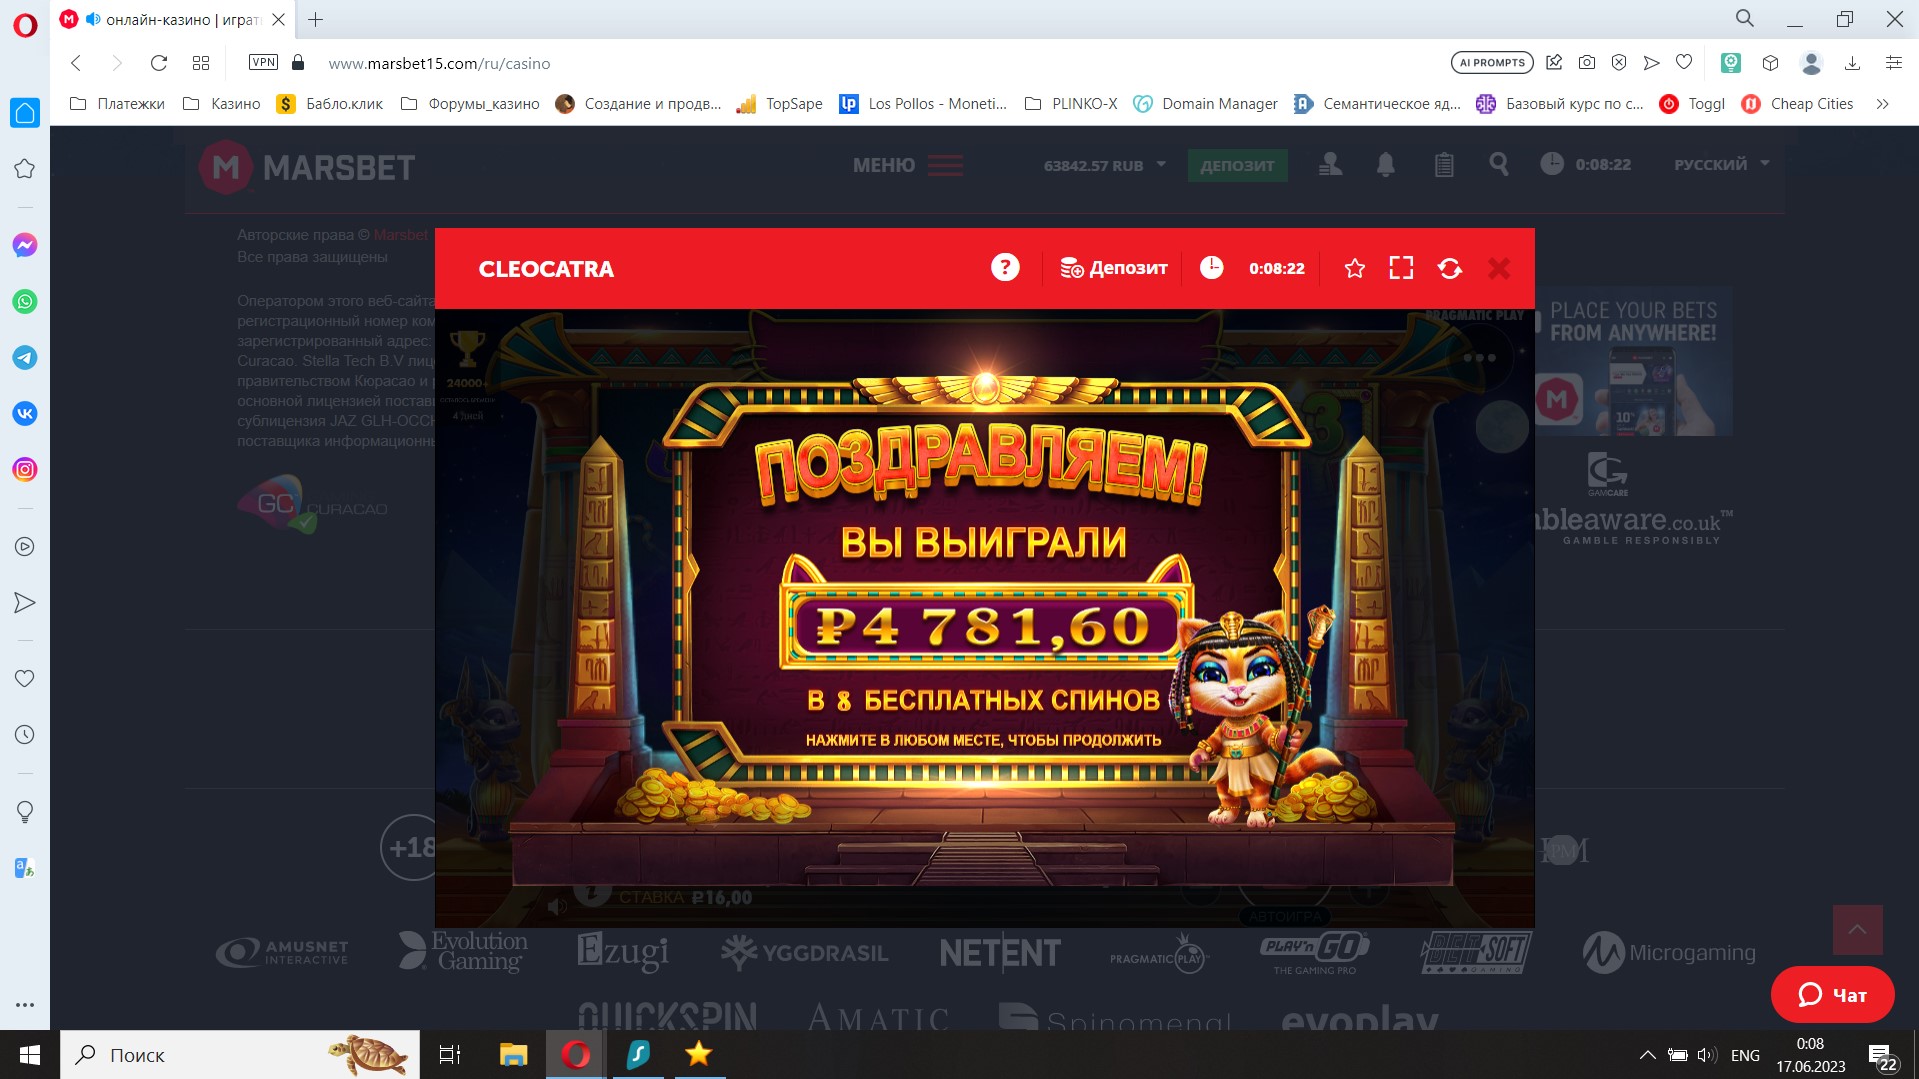Screen dimensions: 1919x1079
Task: Open the МЕНЮ hamburger on Marsbet
Action: click(x=908, y=165)
